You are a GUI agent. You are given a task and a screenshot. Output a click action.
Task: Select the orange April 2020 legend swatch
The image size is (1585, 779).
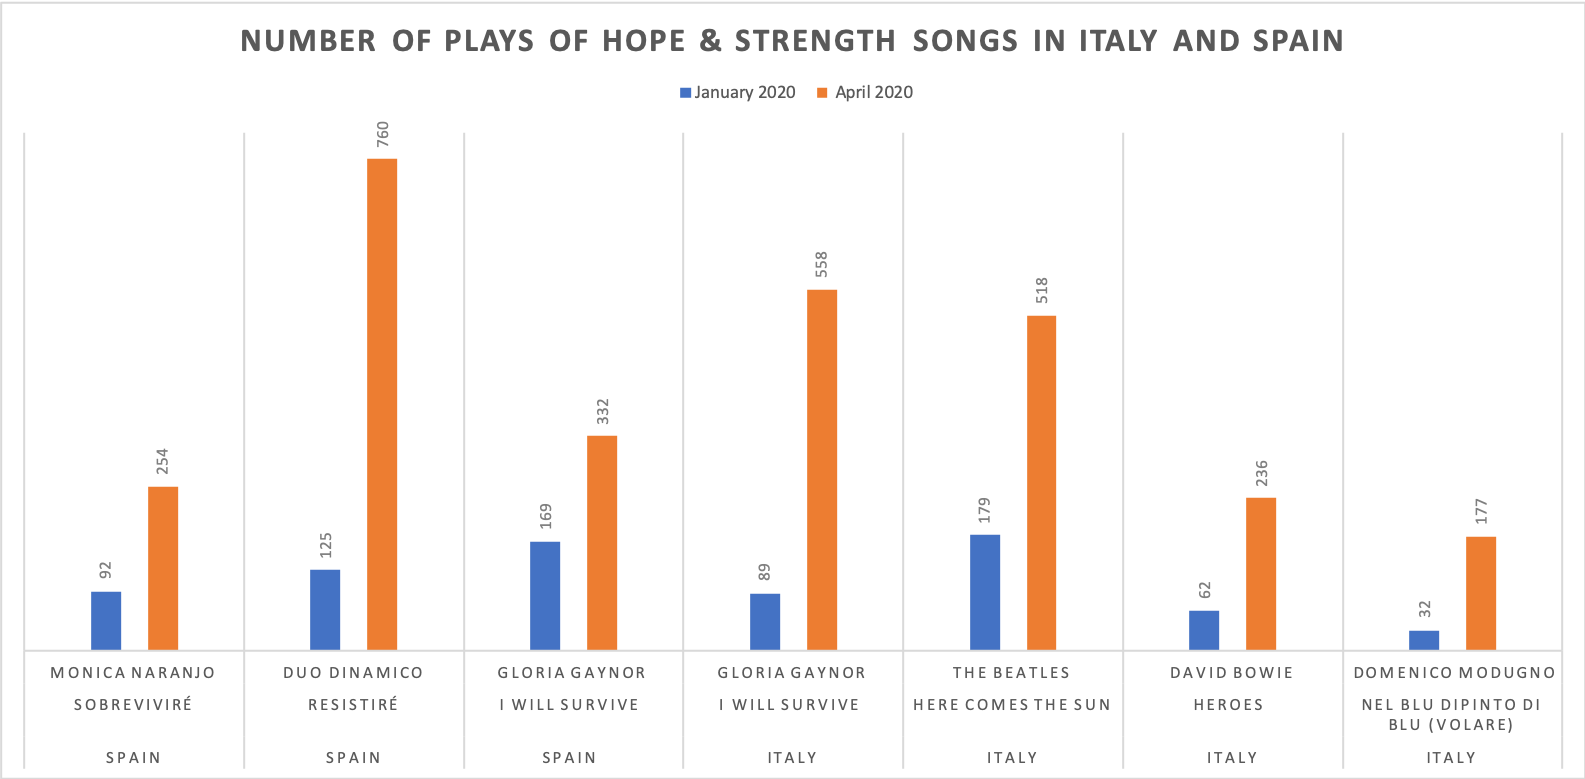(823, 93)
